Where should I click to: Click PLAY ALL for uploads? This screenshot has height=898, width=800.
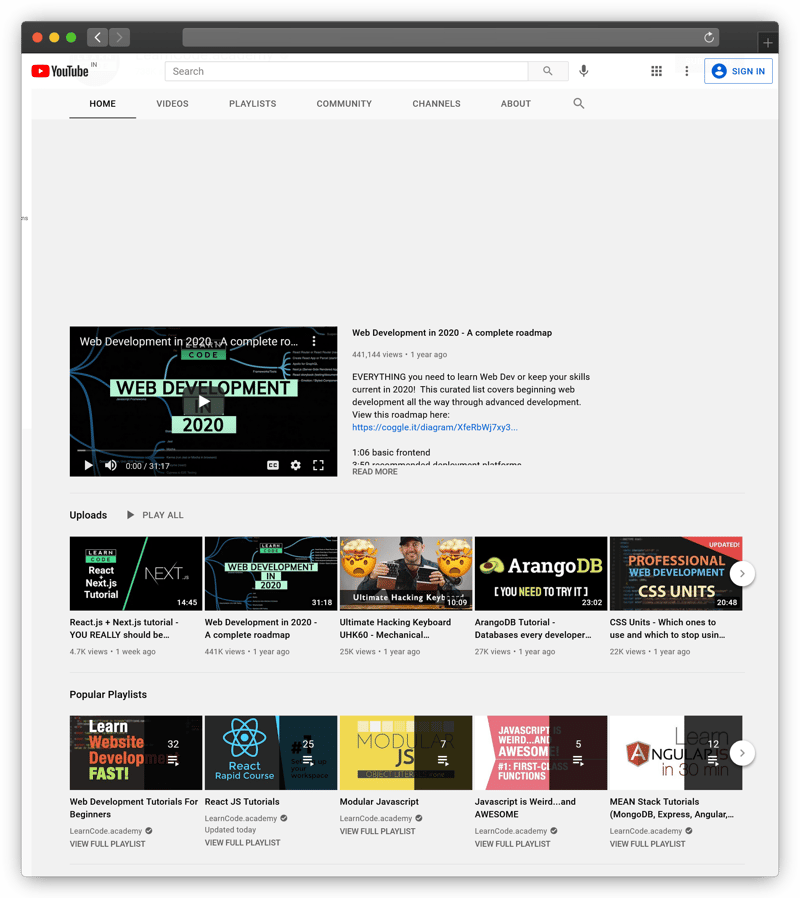pos(163,515)
